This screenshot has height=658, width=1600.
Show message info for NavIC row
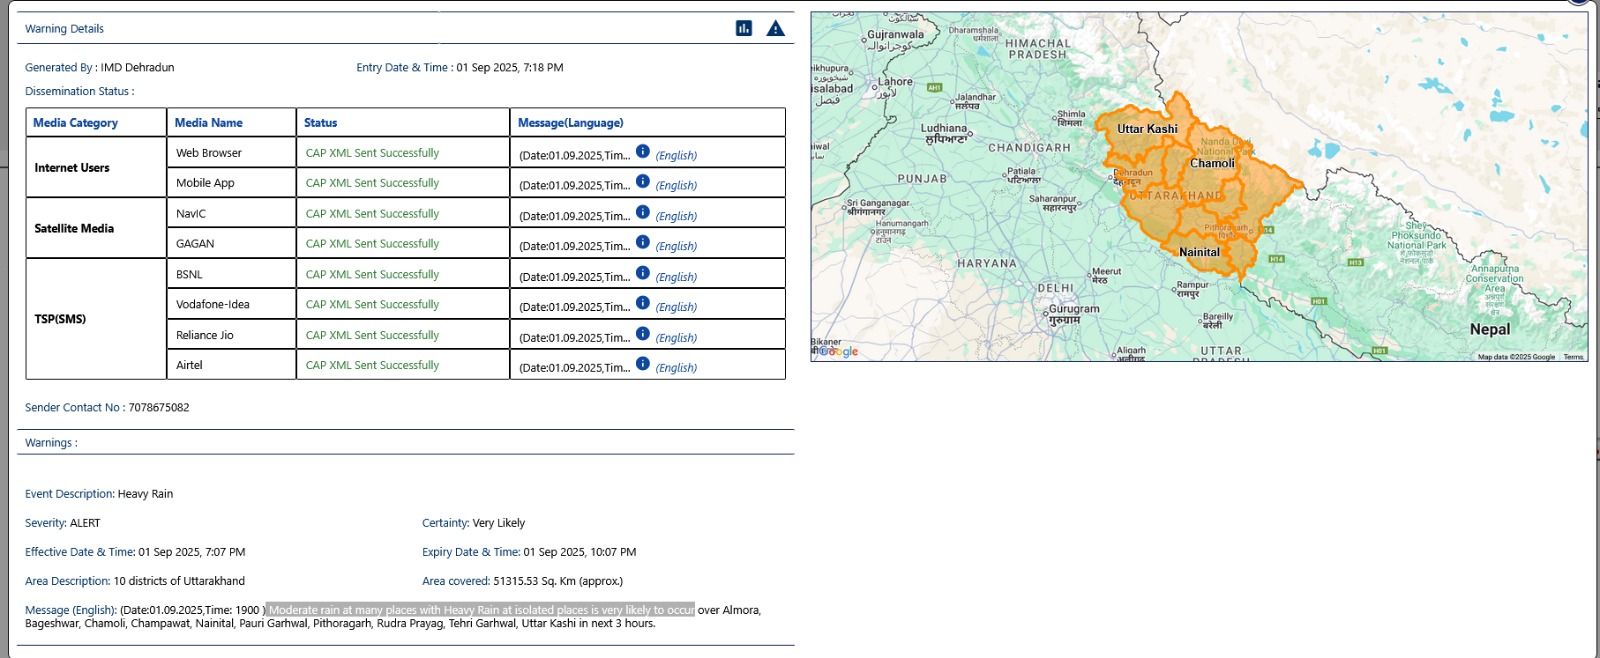coord(643,212)
